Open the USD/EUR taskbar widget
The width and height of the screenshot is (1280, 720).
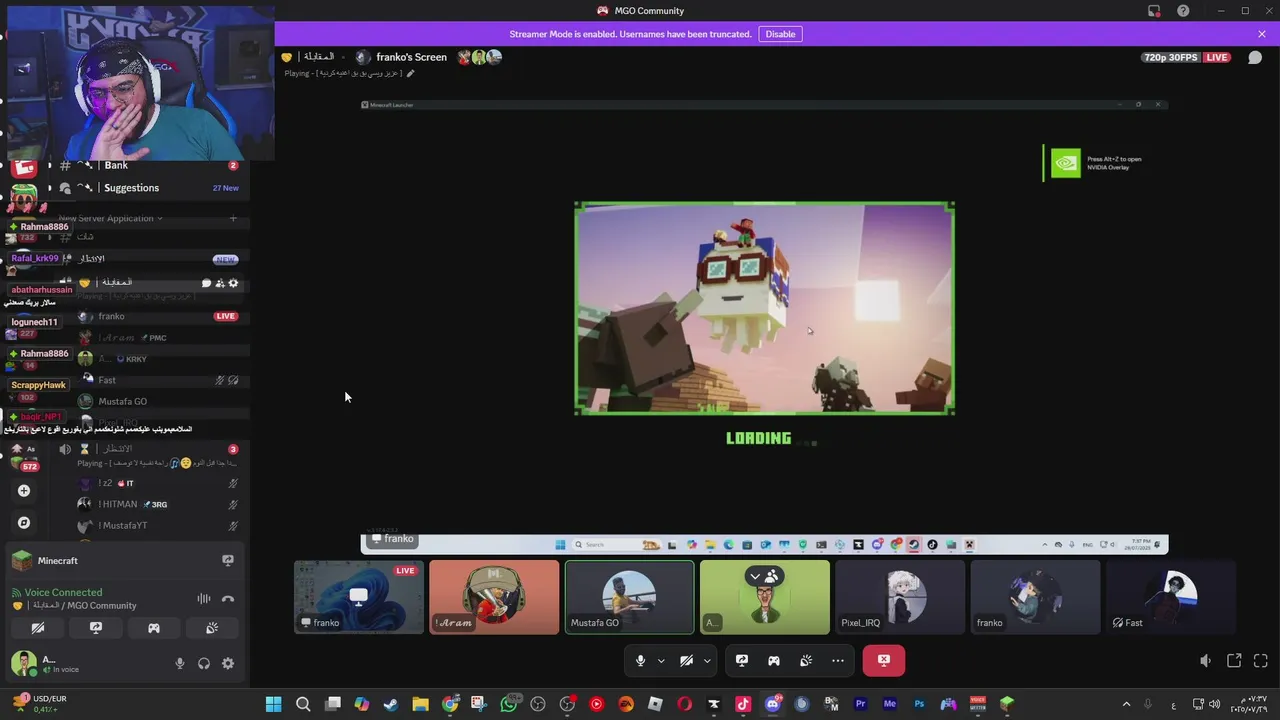(40, 704)
